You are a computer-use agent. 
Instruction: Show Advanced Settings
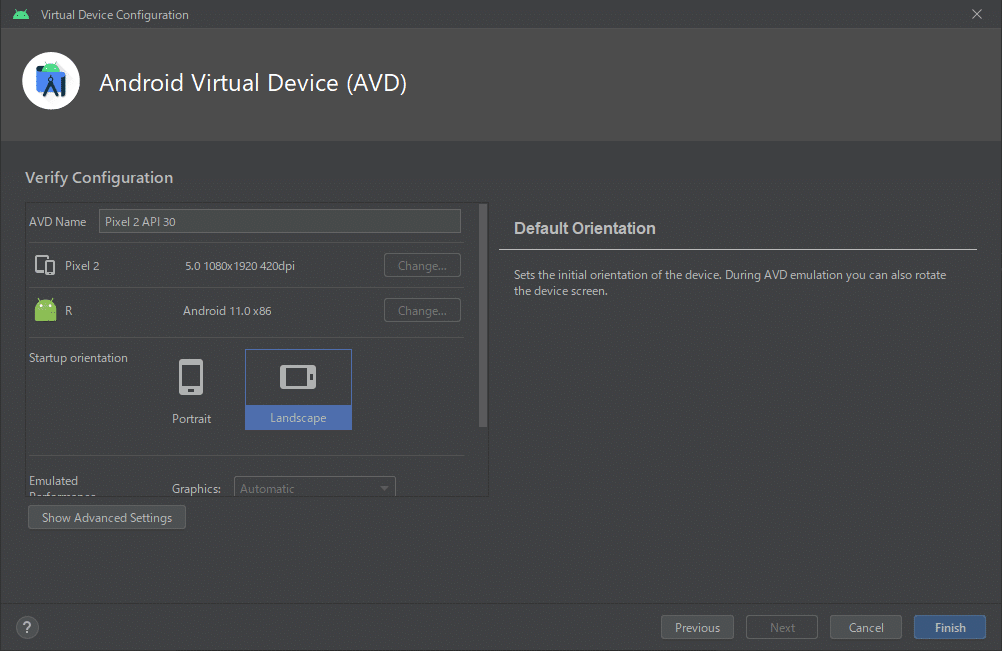point(107,517)
